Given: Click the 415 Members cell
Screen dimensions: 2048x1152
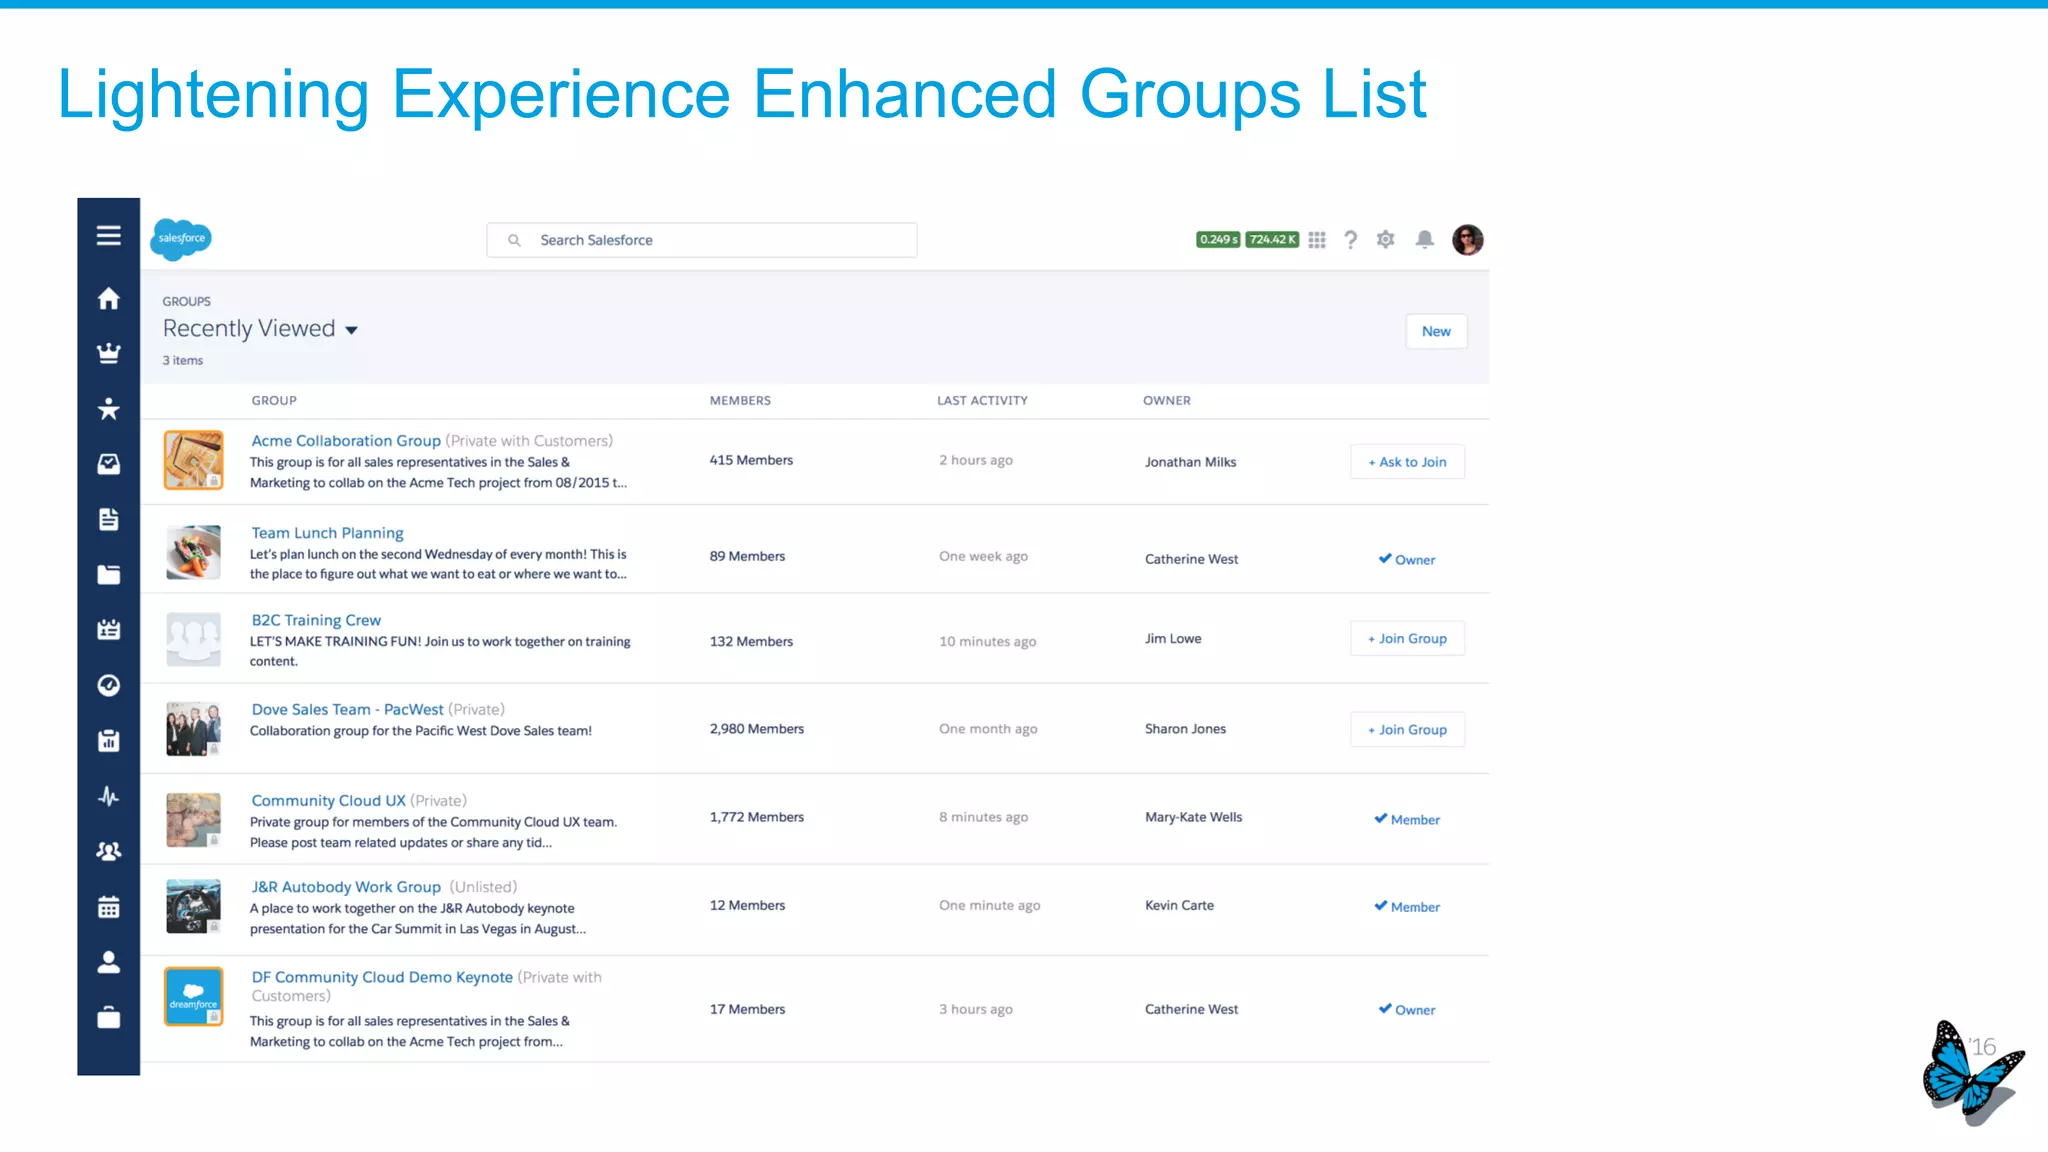Looking at the screenshot, I should click(x=751, y=460).
